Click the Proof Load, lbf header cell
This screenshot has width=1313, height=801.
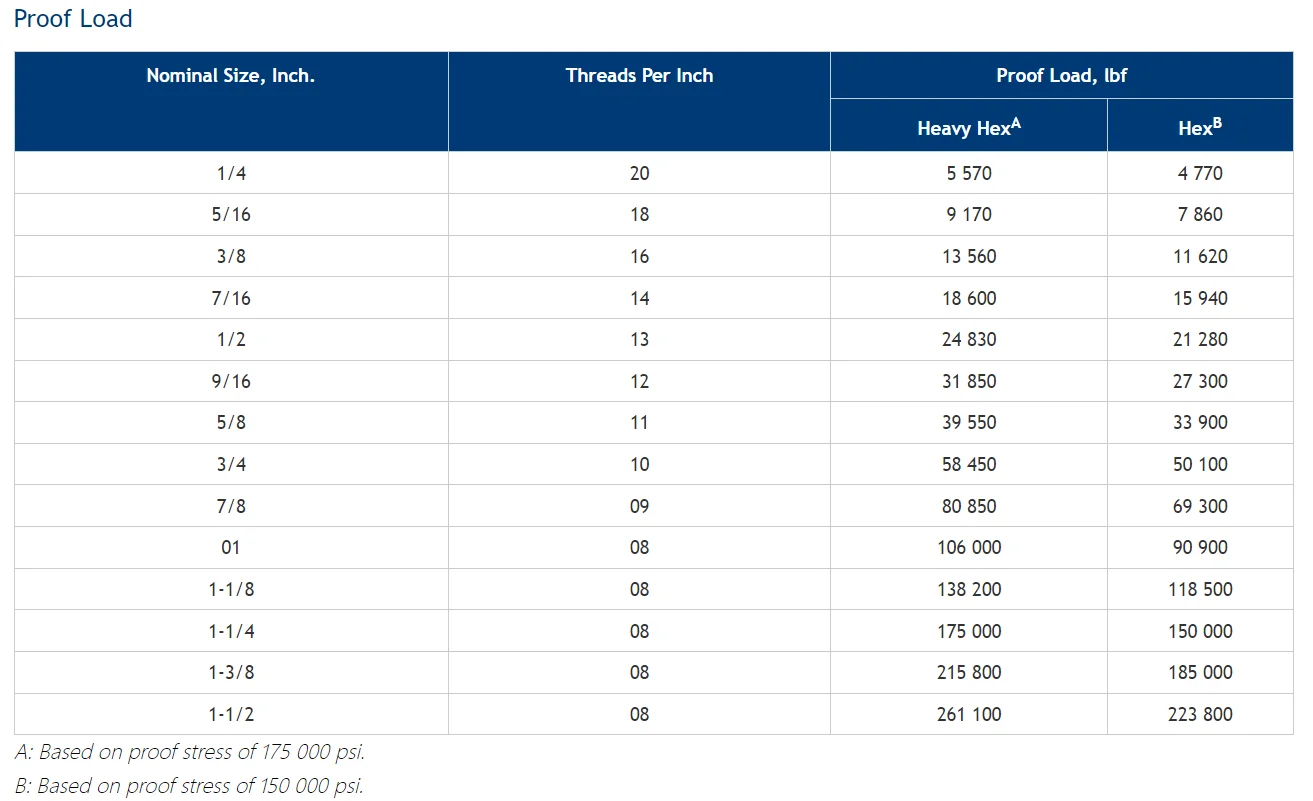click(x=1061, y=76)
